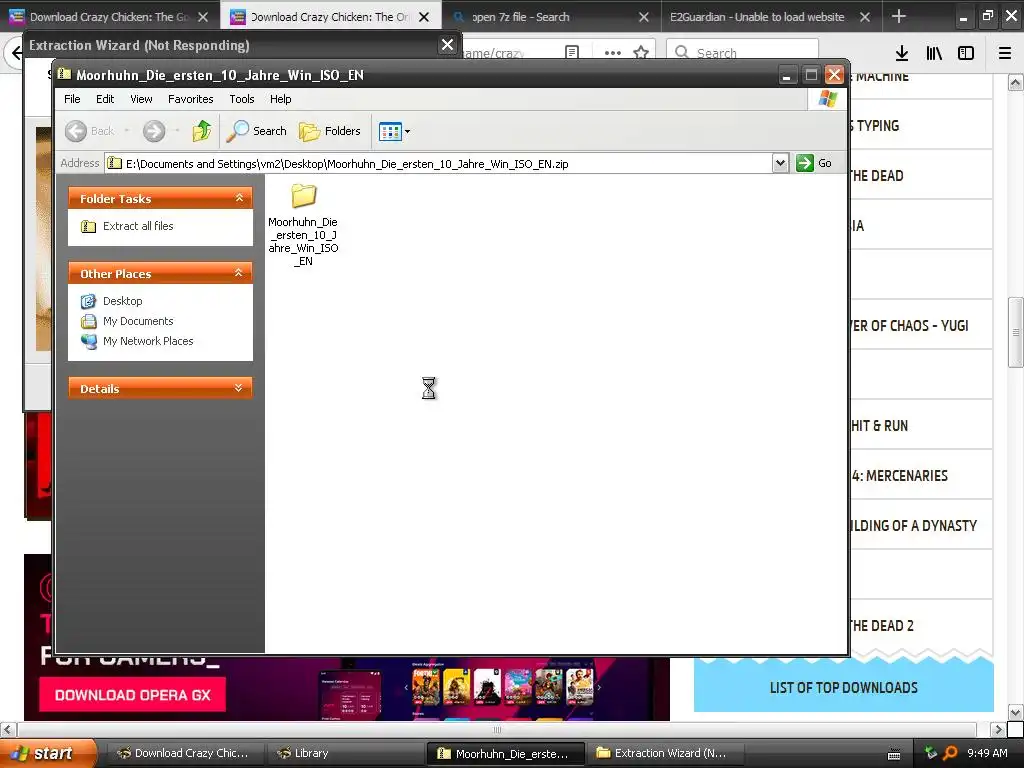Screen dimensions: 1024x768
Task: Open the View menu
Action: 141,99
